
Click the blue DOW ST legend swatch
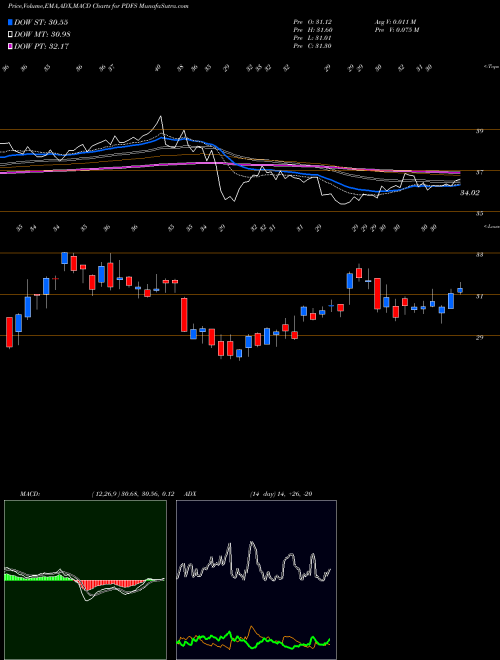click(10, 22)
